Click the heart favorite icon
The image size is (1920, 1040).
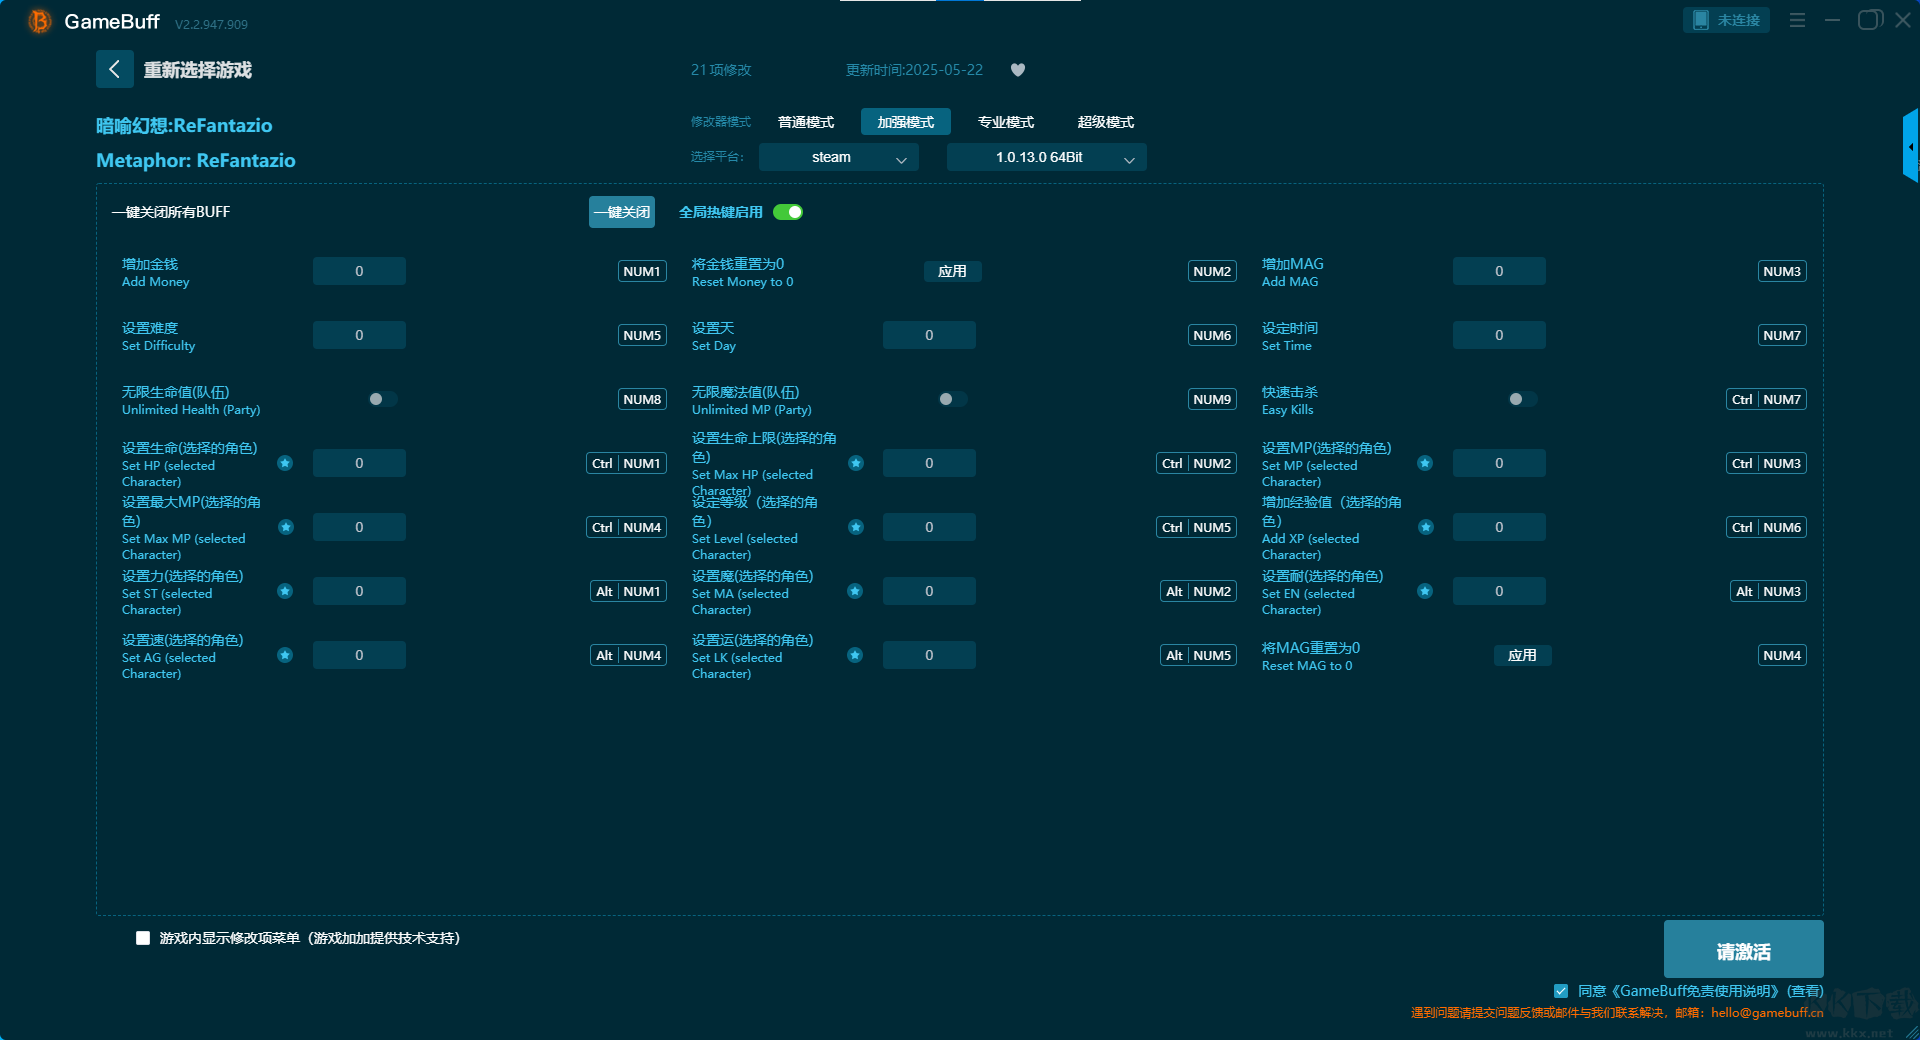coord(1018,70)
